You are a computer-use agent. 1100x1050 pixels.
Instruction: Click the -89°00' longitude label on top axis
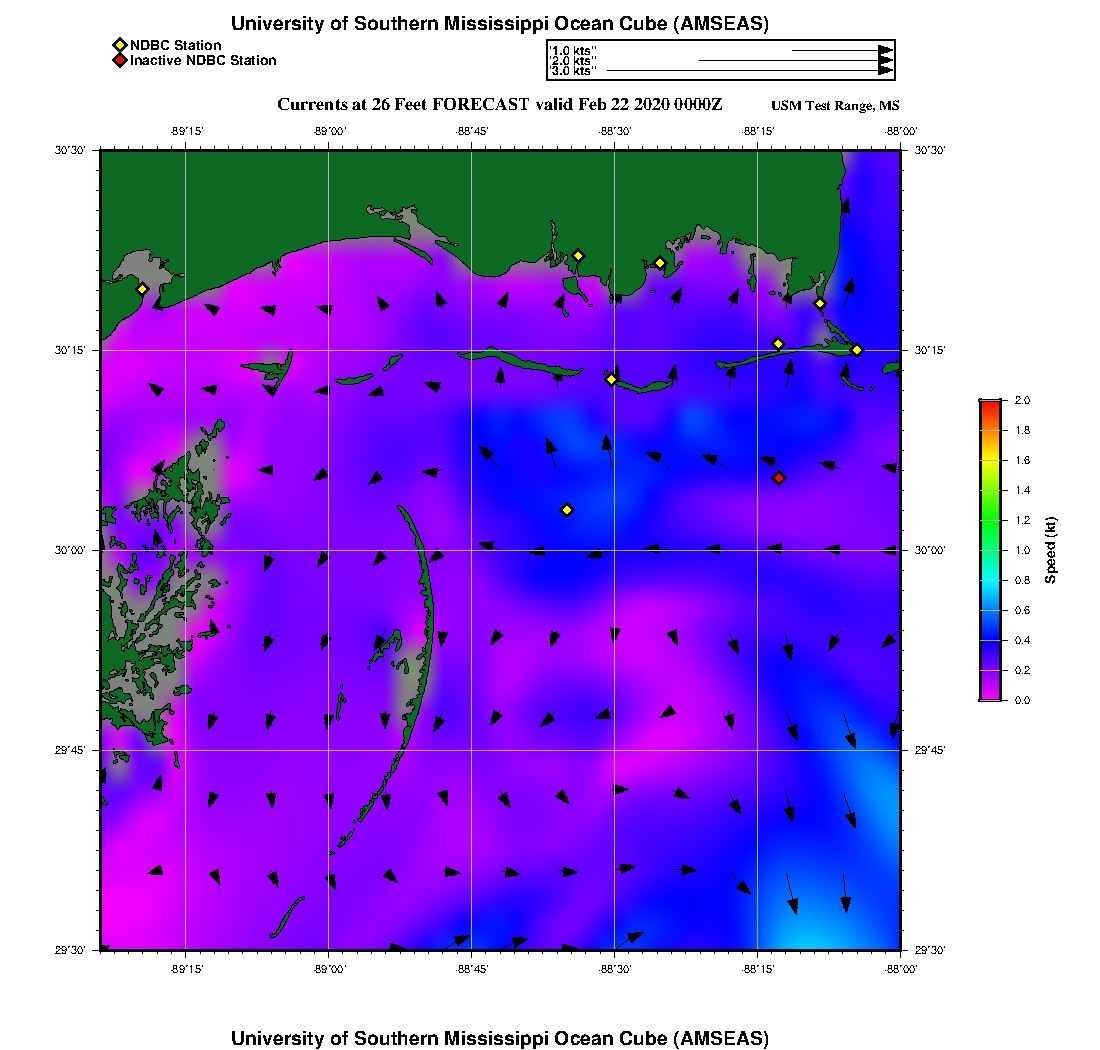[329, 131]
